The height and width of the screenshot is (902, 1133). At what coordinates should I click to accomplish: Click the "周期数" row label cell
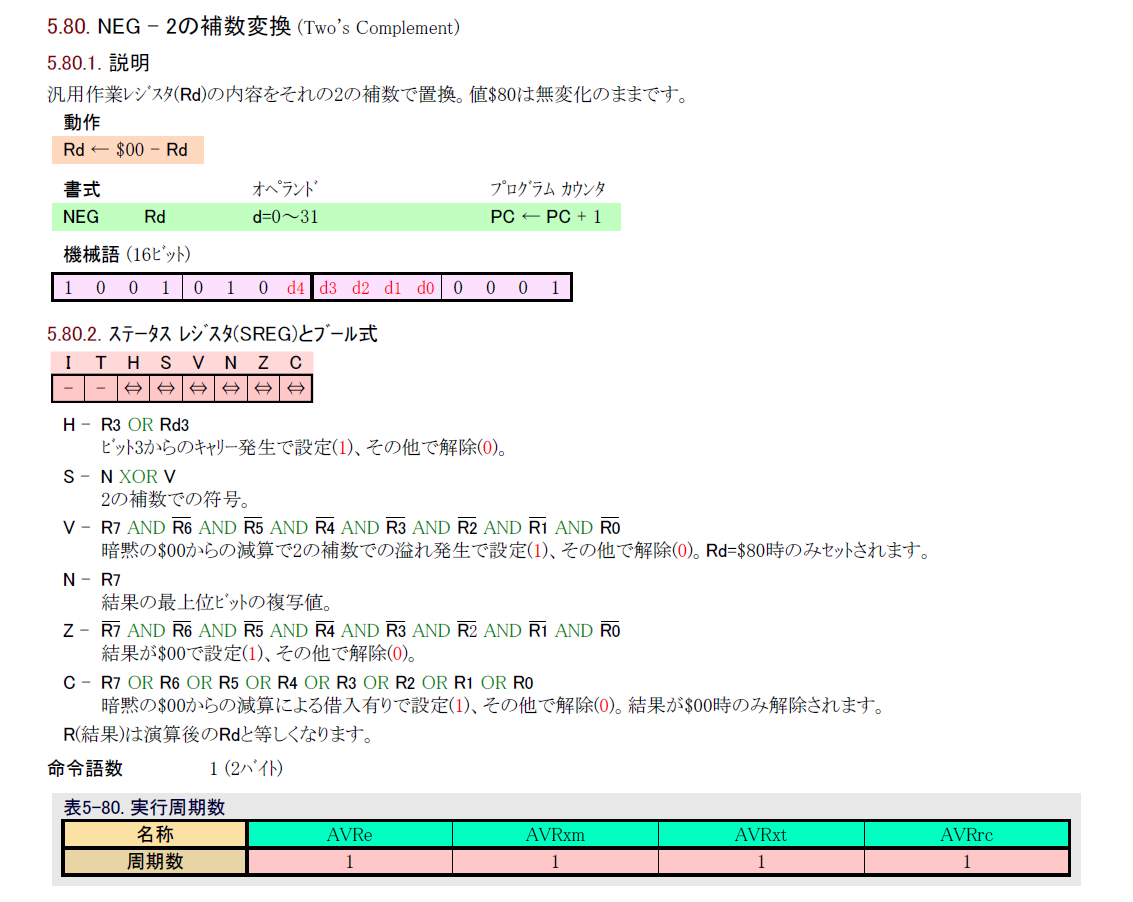[155, 861]
